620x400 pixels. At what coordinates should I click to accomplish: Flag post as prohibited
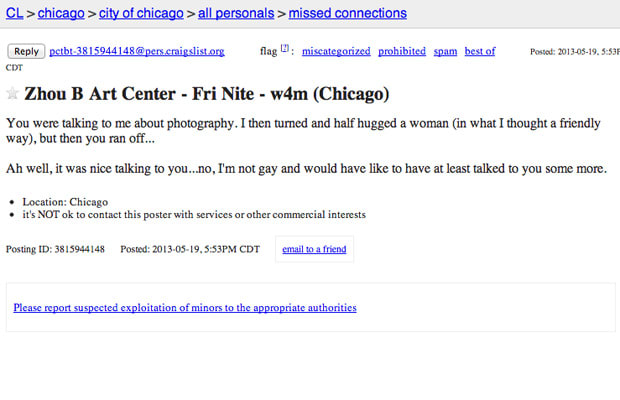[402, 51]
